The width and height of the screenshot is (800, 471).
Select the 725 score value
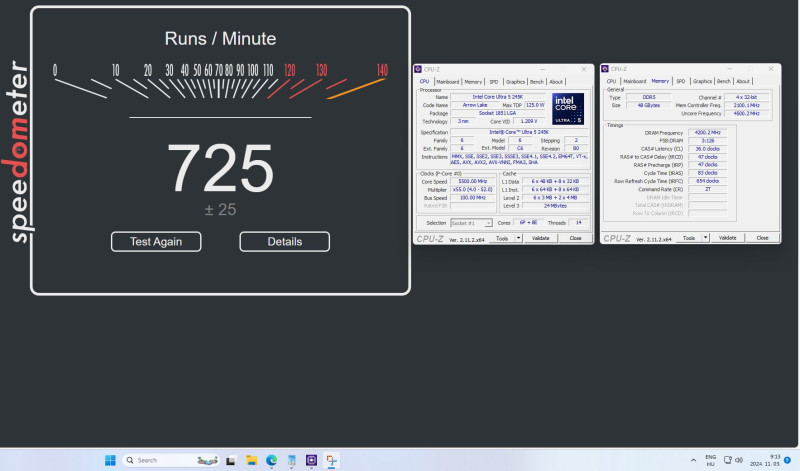tap(220, 167)
